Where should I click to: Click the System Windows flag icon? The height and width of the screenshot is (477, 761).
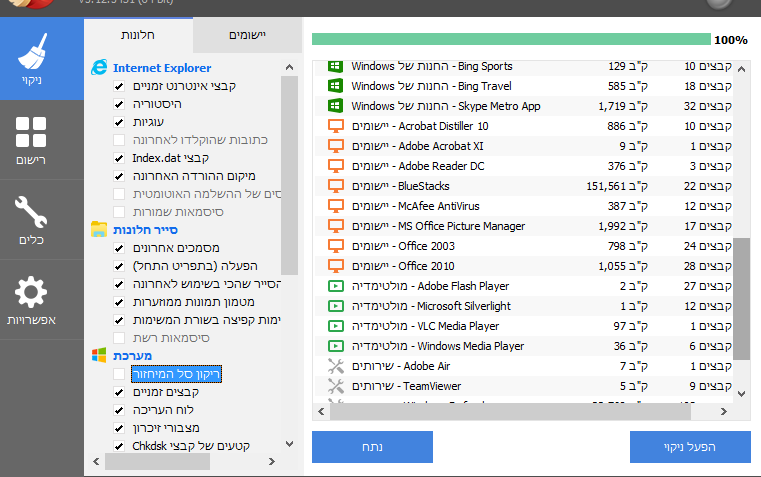tap(99, 355)
